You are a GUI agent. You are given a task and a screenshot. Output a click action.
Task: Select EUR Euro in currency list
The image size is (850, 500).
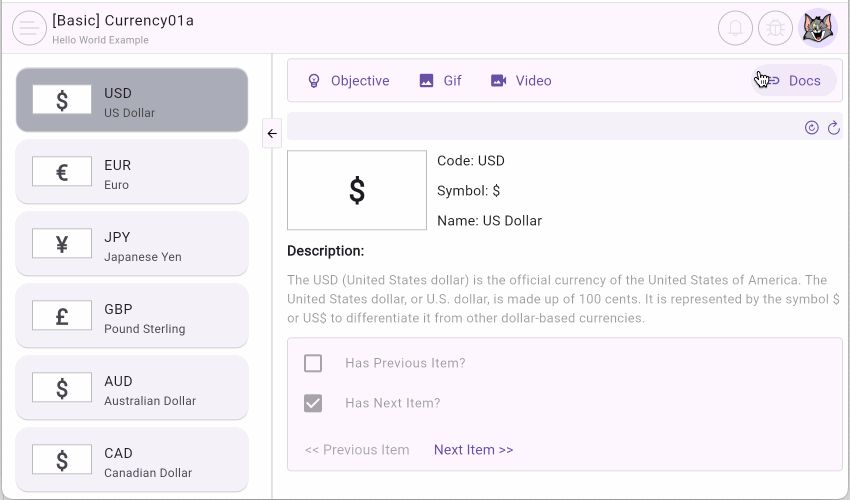pos(131,172)
